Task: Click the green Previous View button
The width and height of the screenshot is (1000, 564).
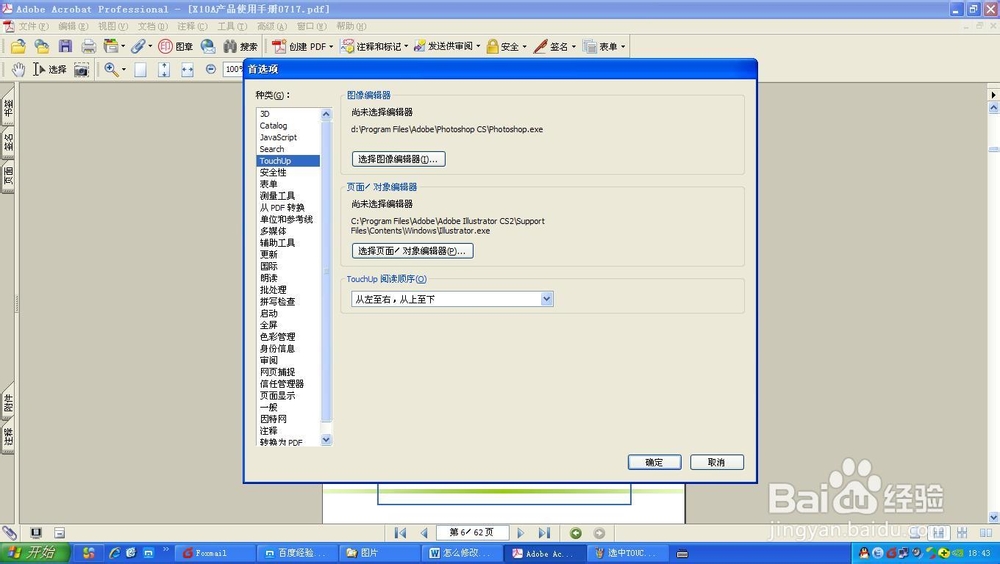Action: 576,533
